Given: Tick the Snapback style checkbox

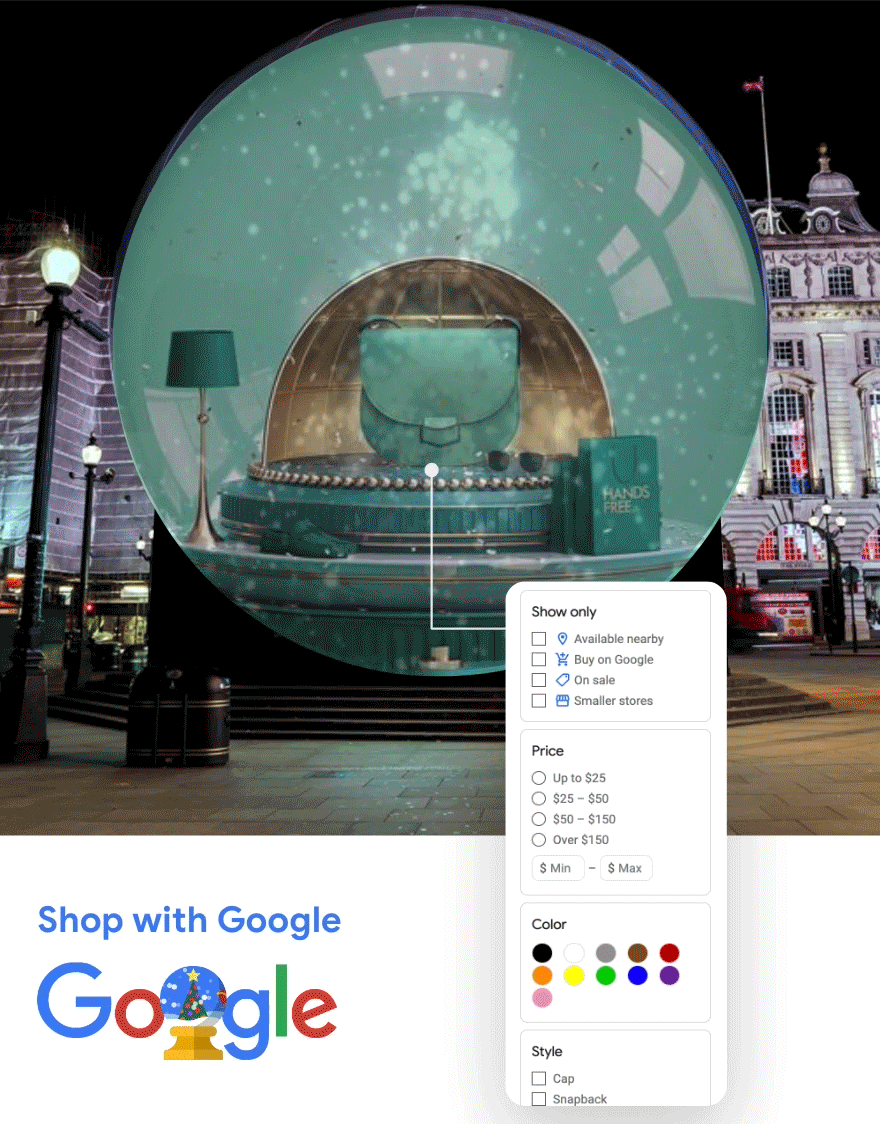Looking at the screenshot, I should 539,1099.
